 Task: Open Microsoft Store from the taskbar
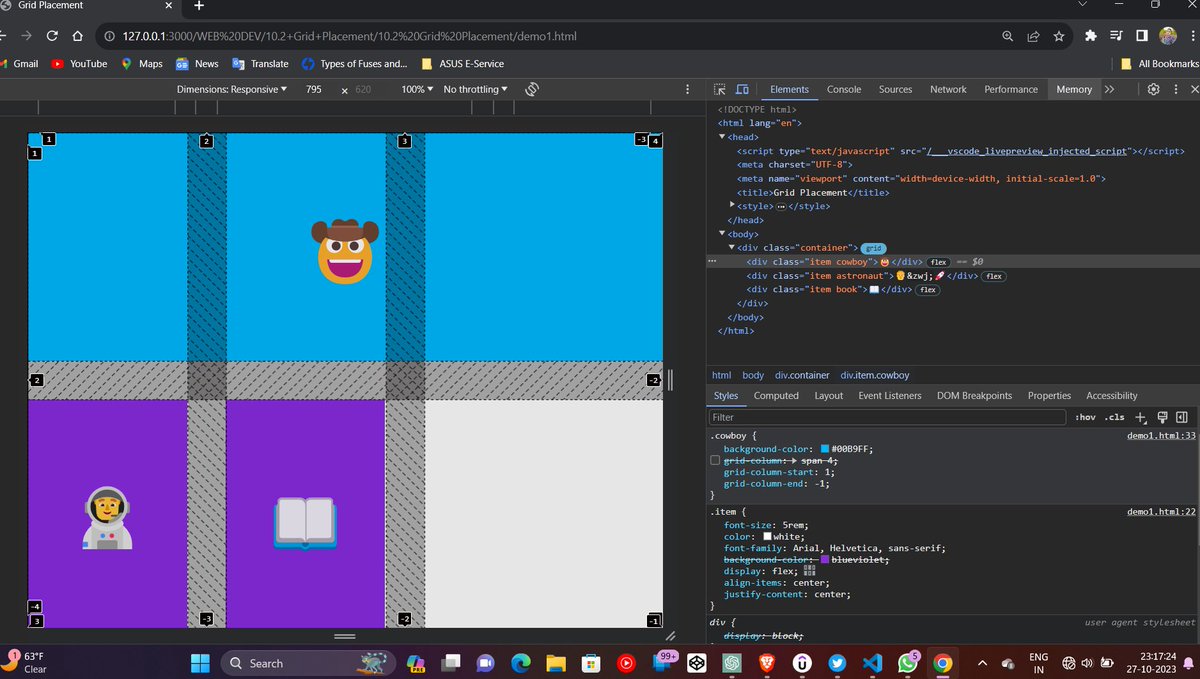coord(590,663)
